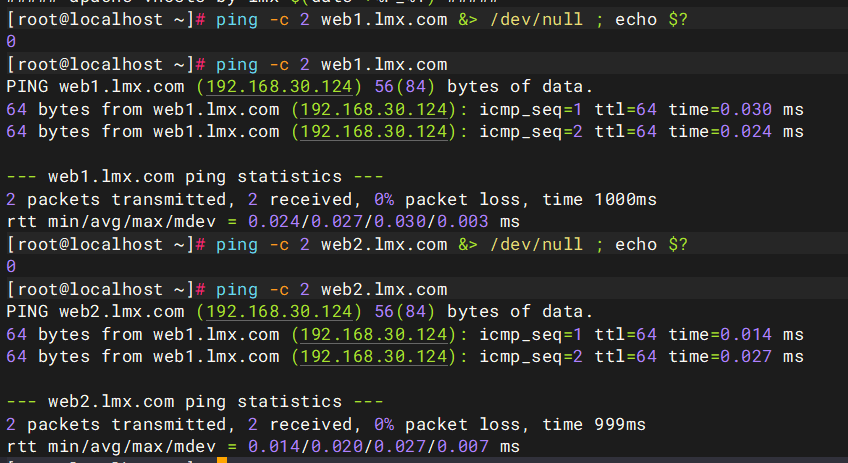This screenshot has width=848, height=463.
Task: Click the 'echo' word after web2.lmx.com redirect
Action: coord(636,244)
